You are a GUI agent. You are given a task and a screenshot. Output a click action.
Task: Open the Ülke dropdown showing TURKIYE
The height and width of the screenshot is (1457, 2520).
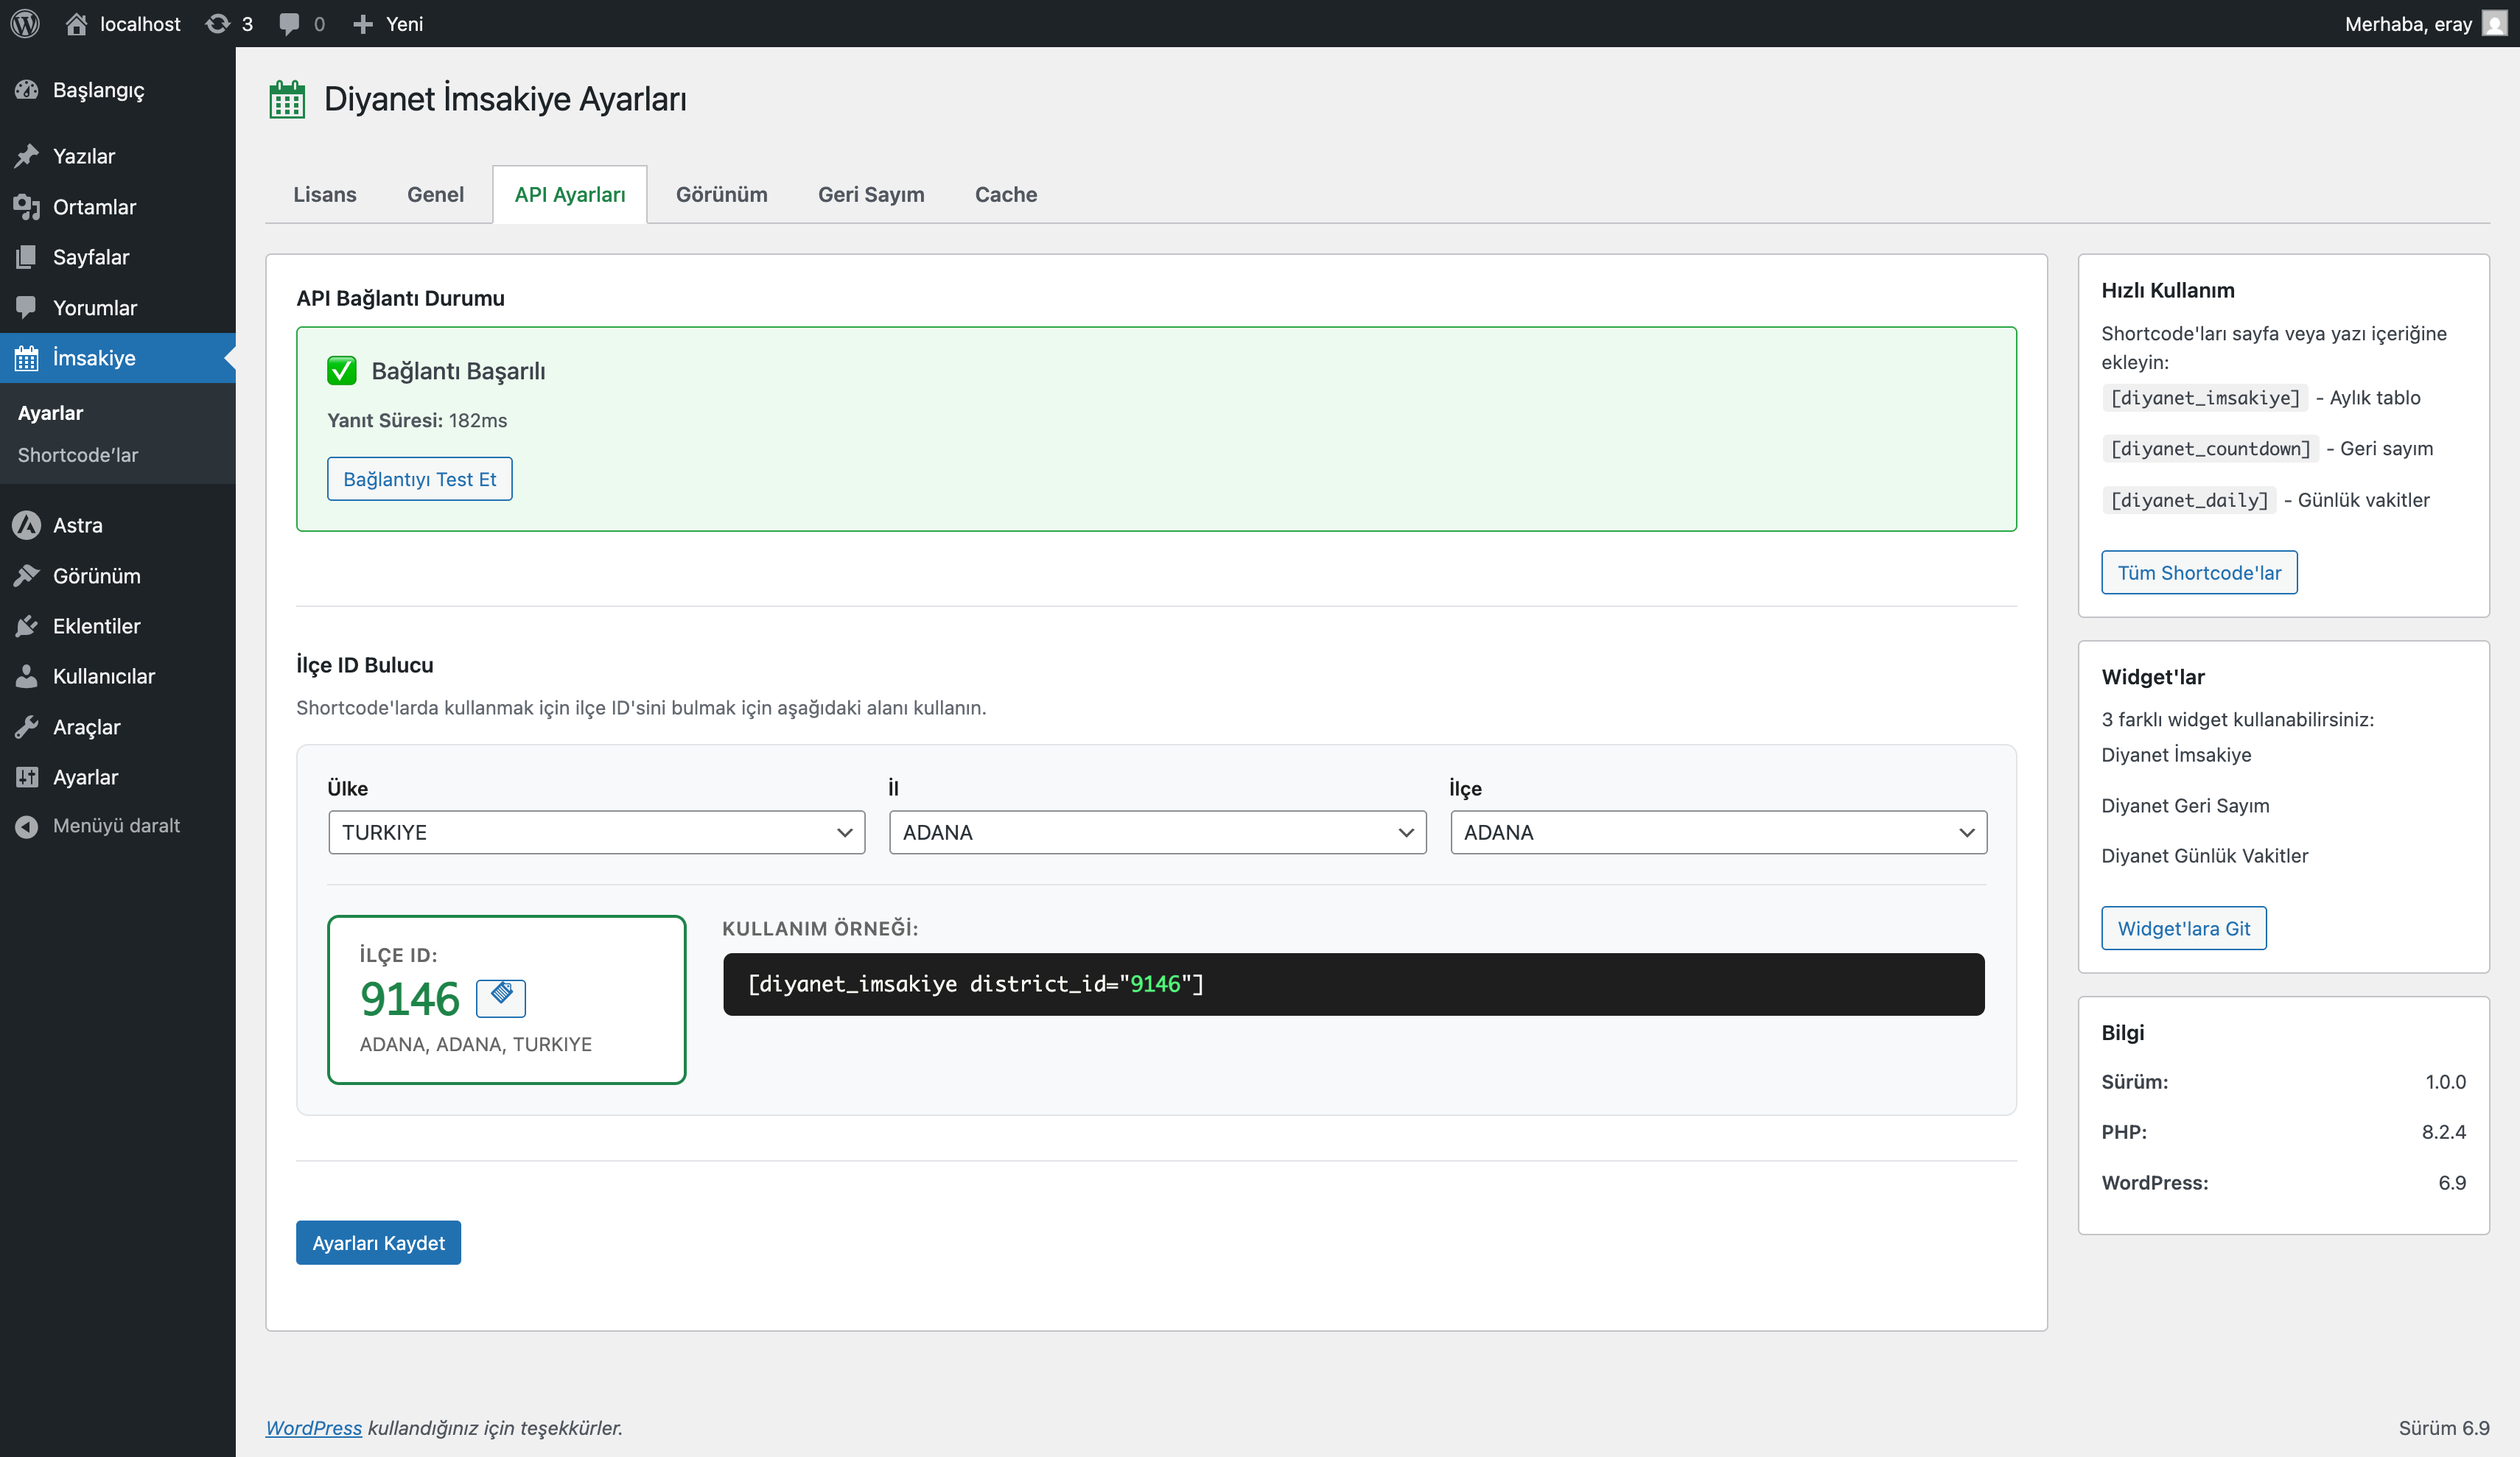tap(596, 832)
